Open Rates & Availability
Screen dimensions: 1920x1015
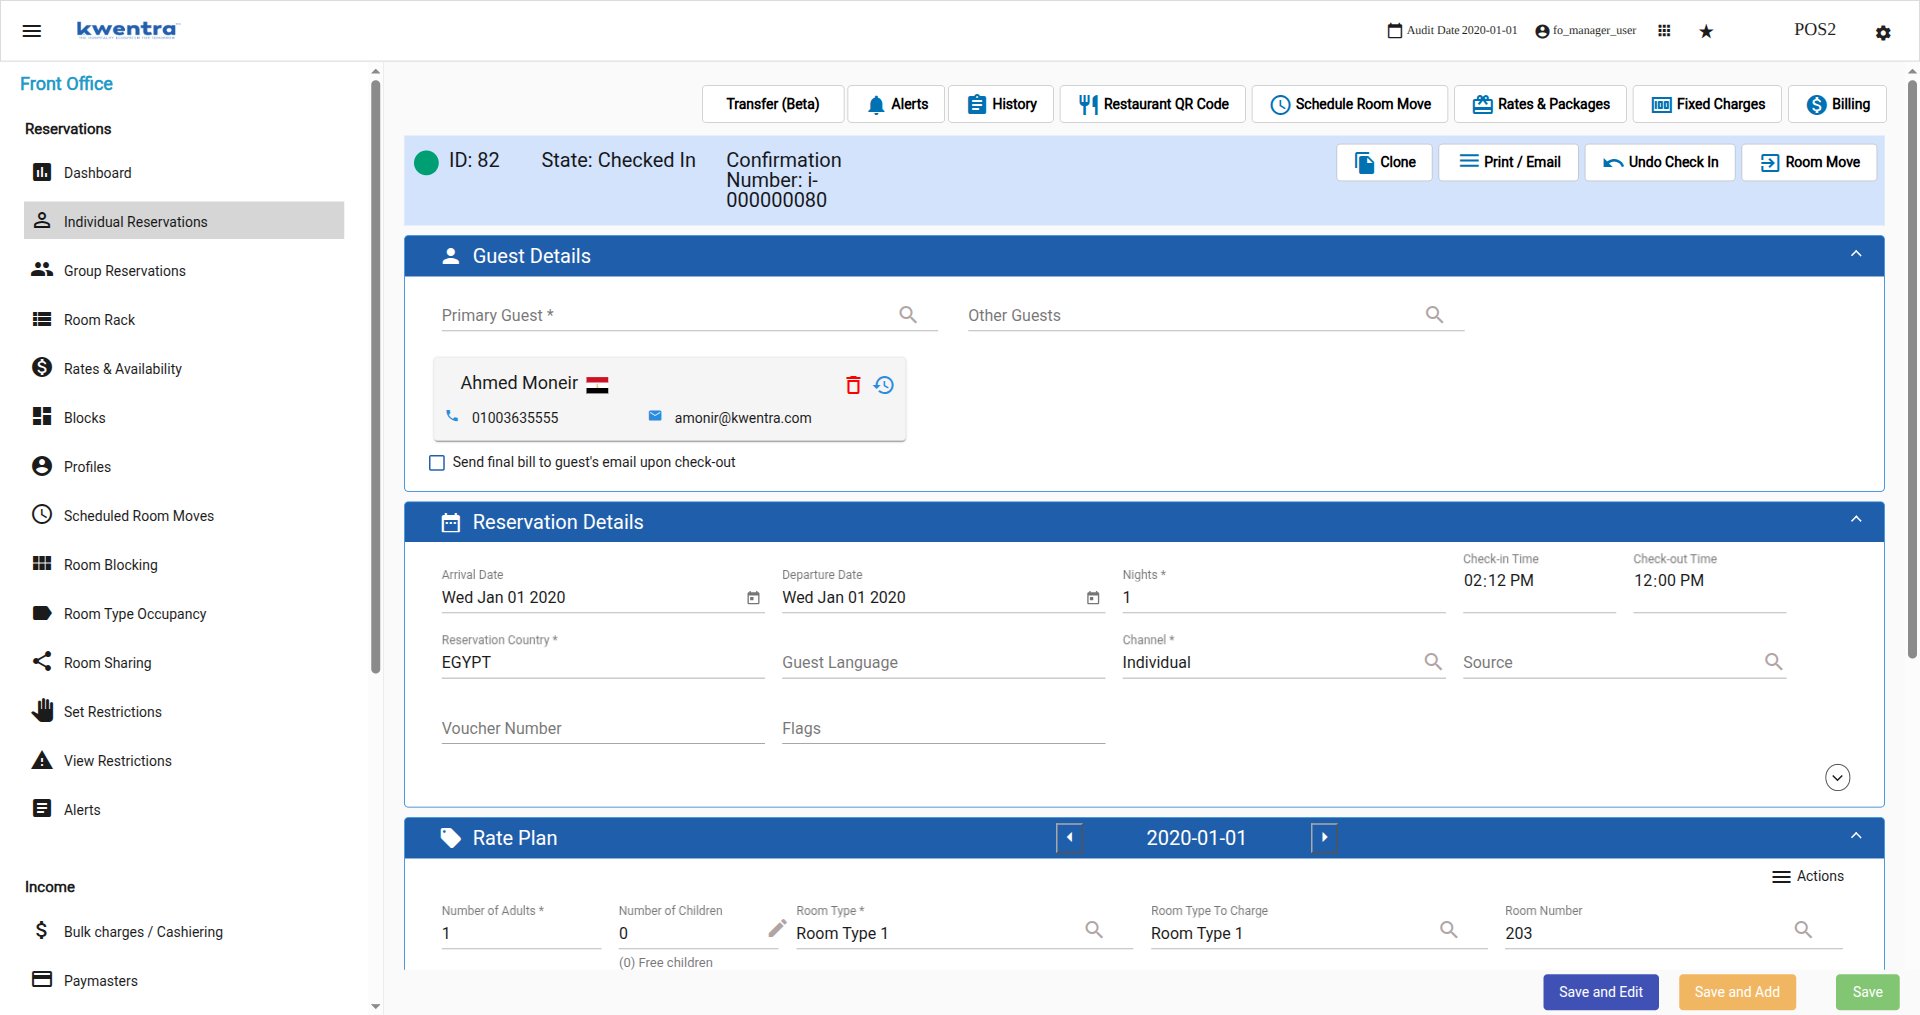[x=184, y=368]
